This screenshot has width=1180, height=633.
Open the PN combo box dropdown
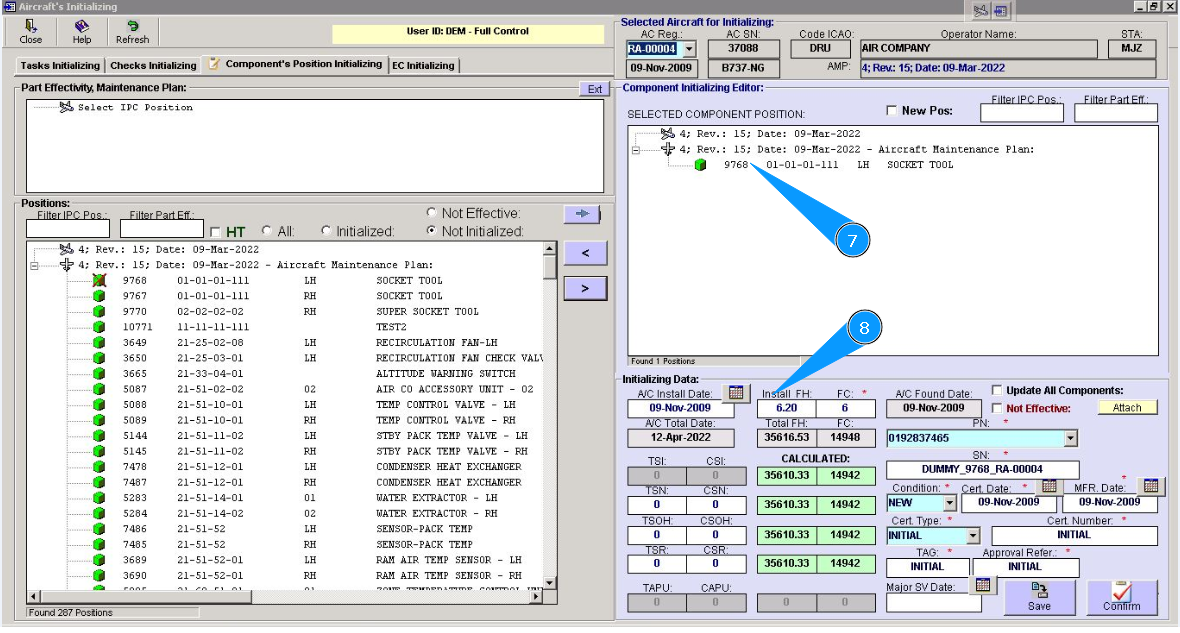1071,438
